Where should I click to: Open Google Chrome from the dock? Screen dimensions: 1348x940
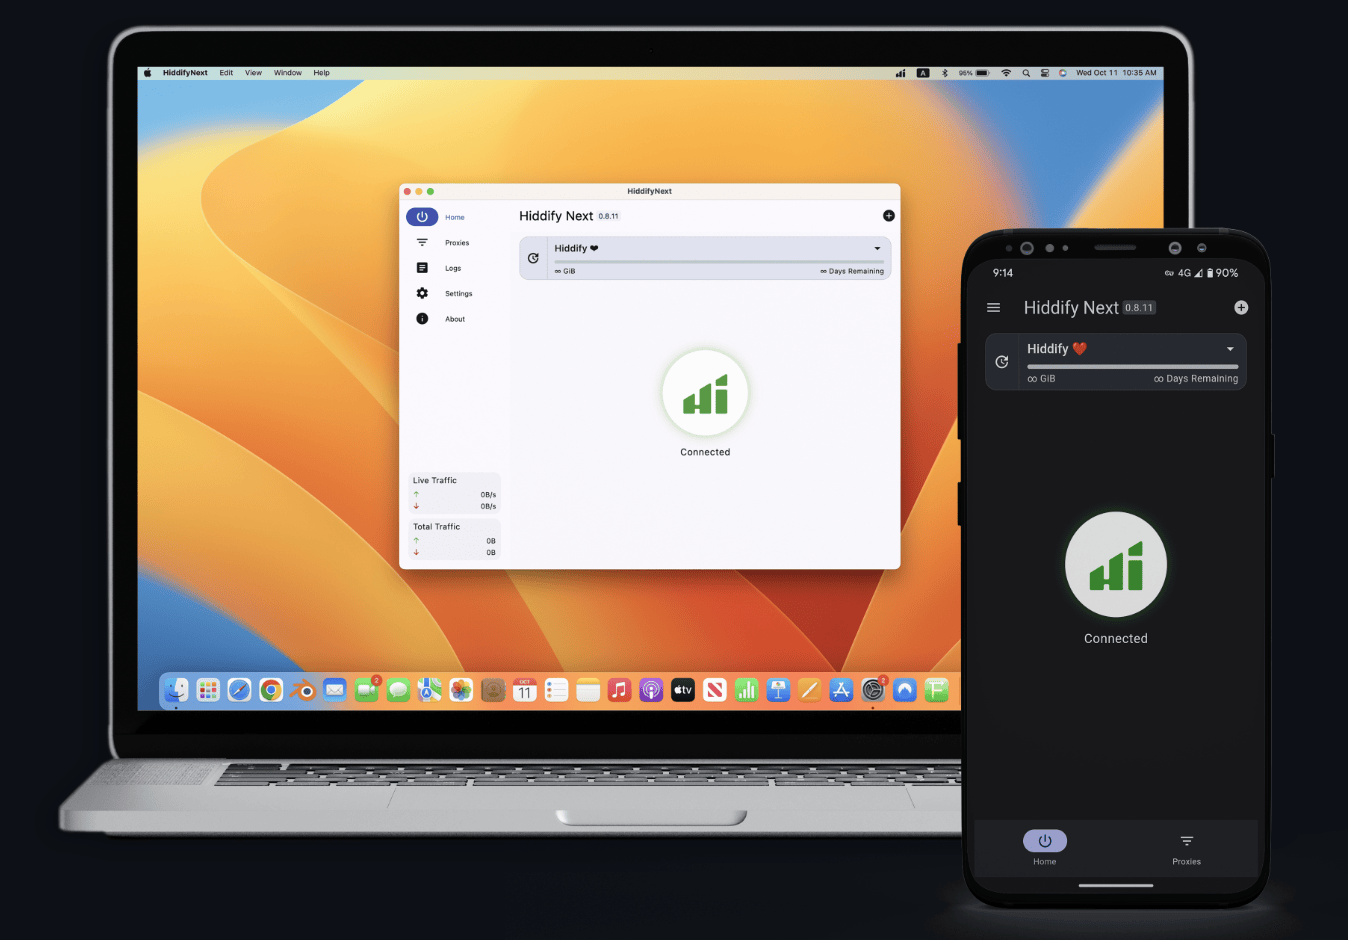point(271,690)
